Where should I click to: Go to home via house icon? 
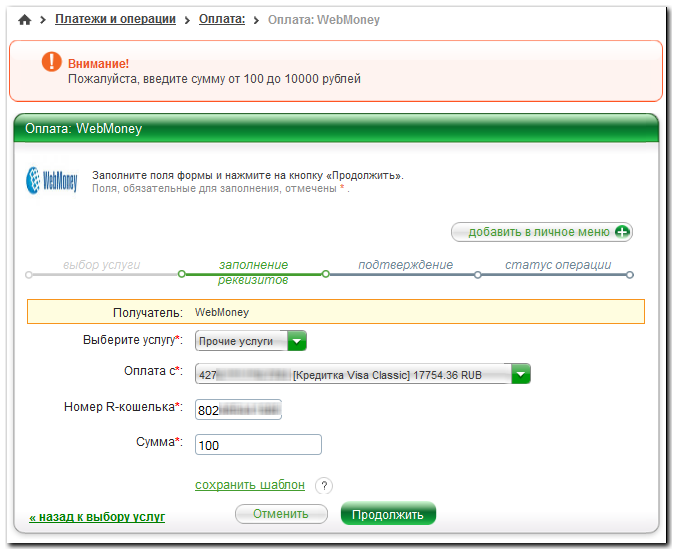point(25,20)
